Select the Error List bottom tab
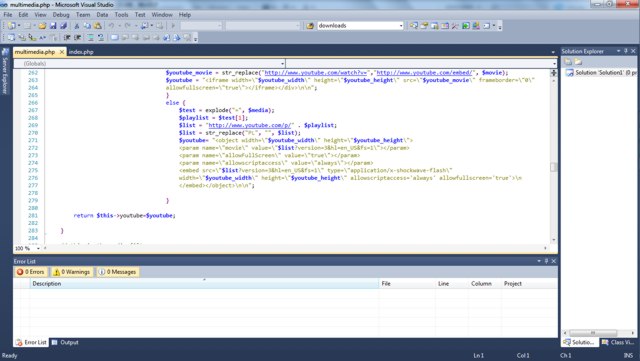640x361 pixels. coord(31,343)
